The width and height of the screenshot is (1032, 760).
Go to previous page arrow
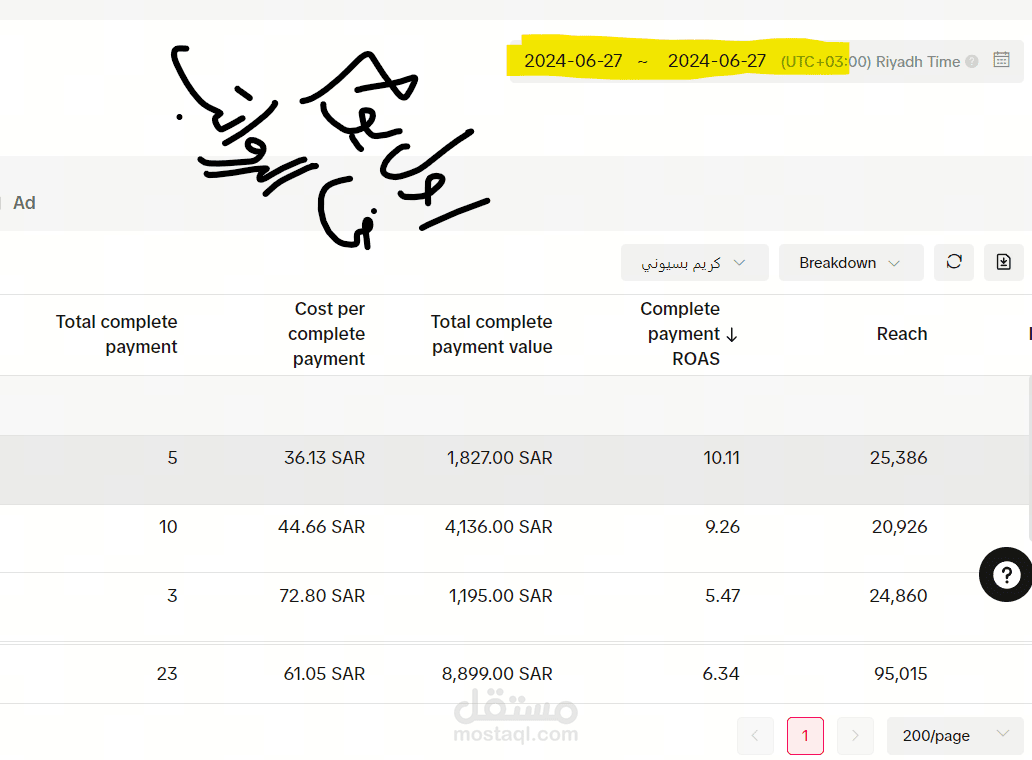(755, 736)
